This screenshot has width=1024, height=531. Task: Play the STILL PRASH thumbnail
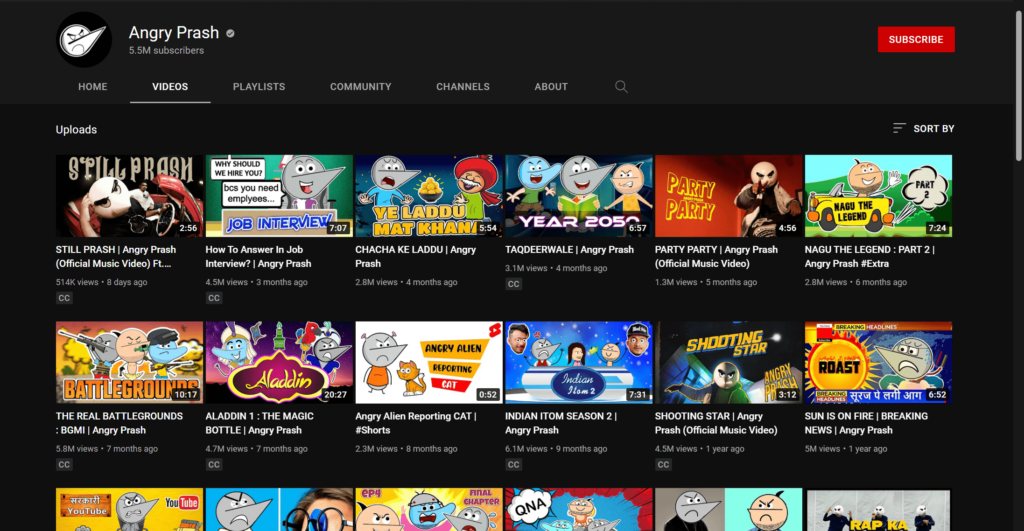(x=129, y=196)
